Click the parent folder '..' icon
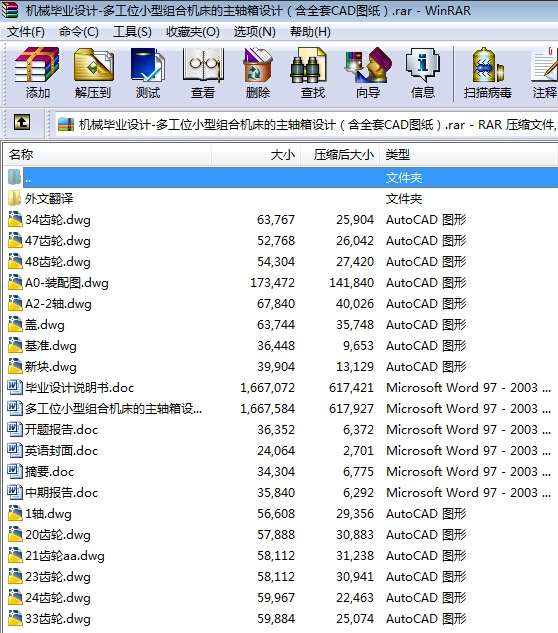This screenshot has height=633, width=558. pos(15,177)
